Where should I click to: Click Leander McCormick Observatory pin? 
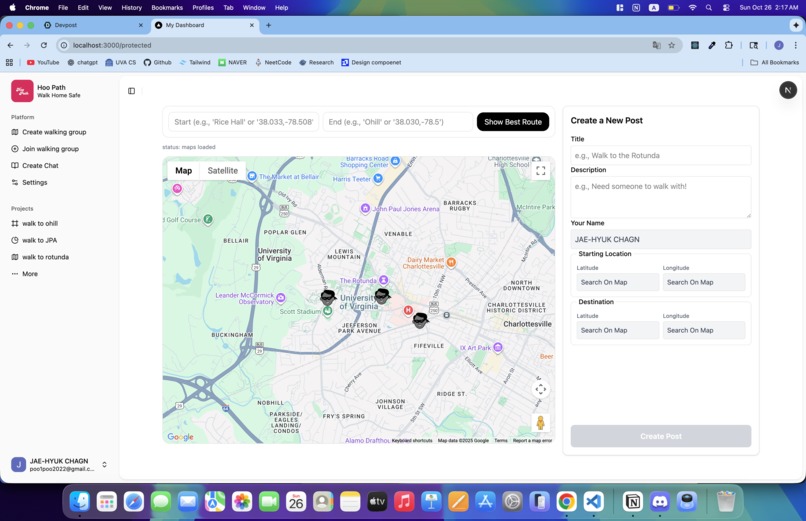pyautogui.click(x=281, y=297)
